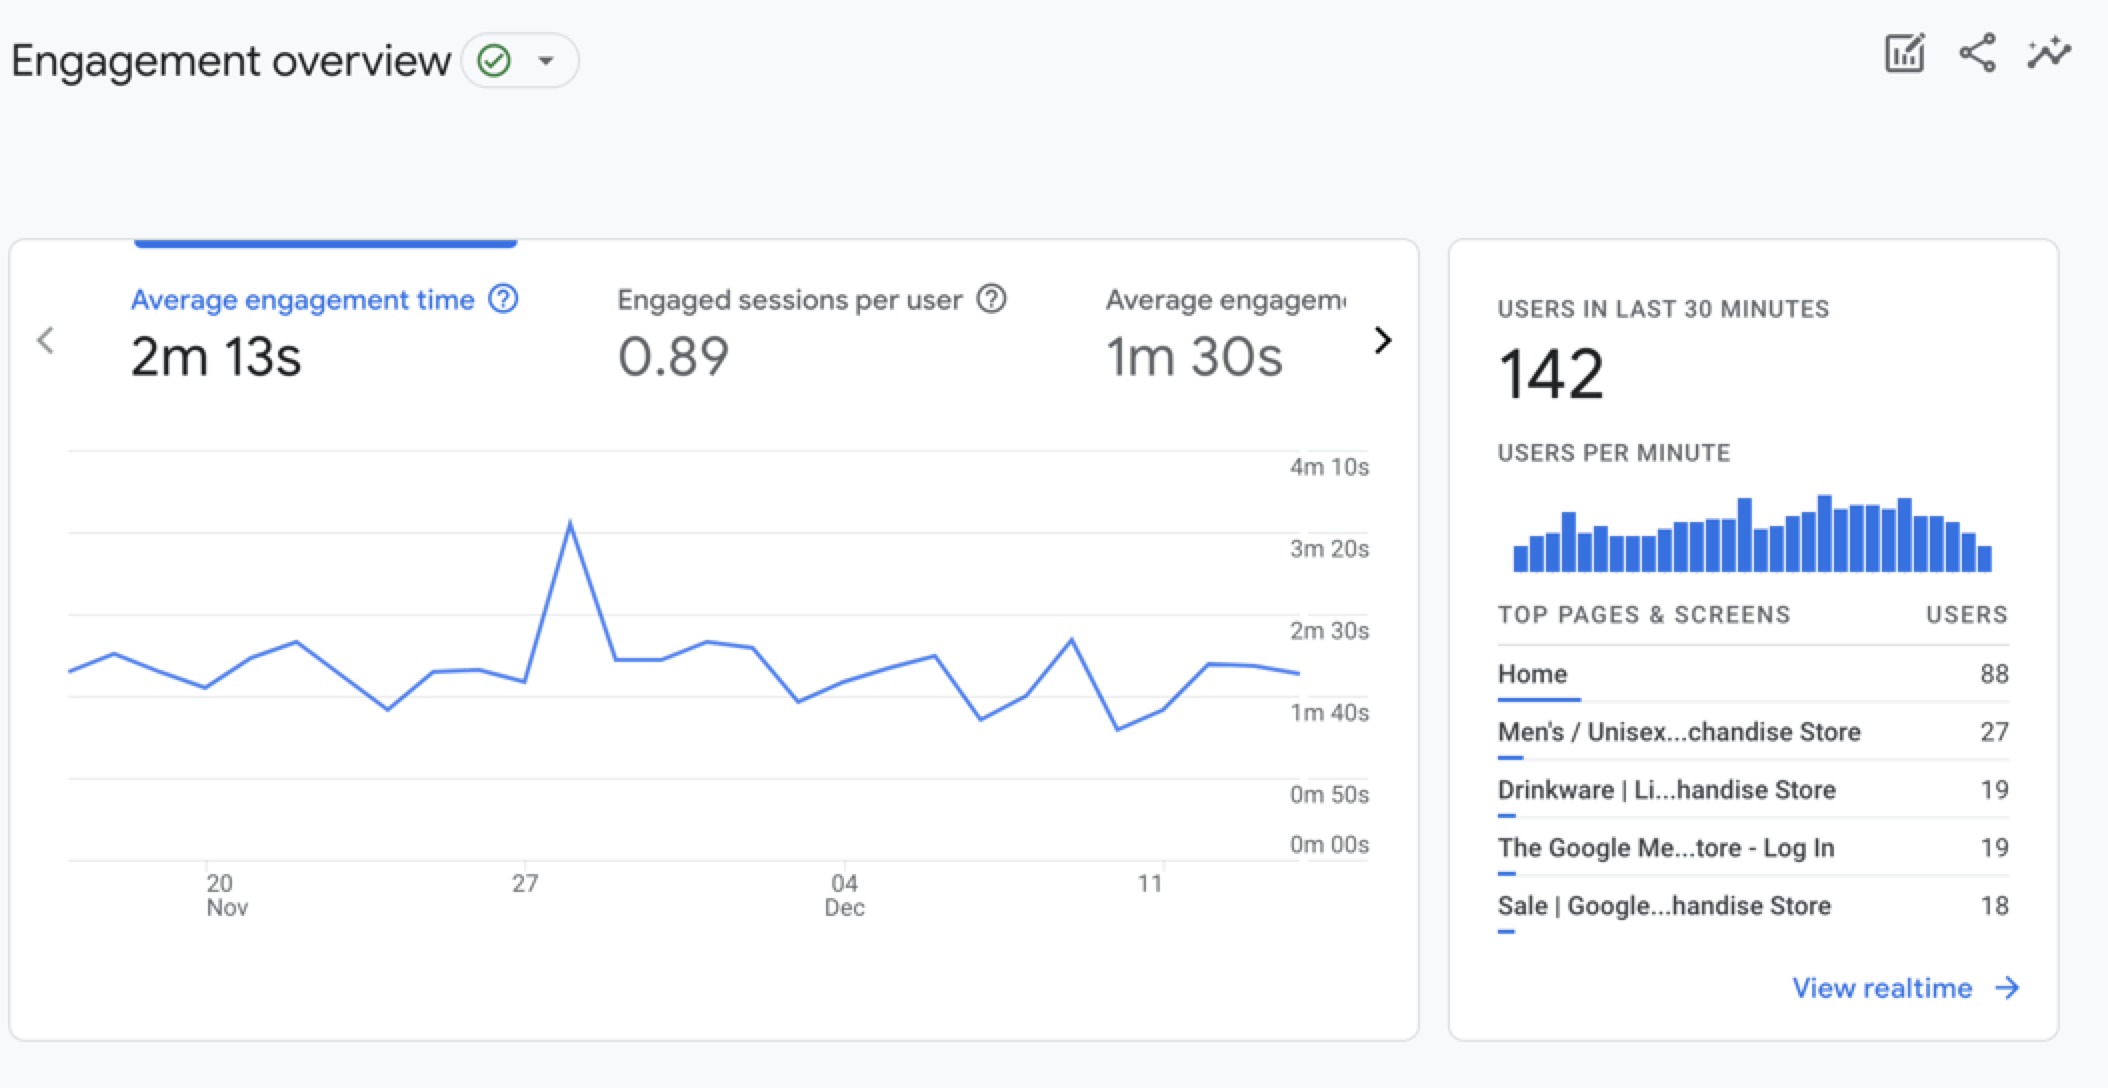The image size is (2108, 1088).
Task: Open the Engaged sessions per user help tooltip
Action: tap(991, 299)
